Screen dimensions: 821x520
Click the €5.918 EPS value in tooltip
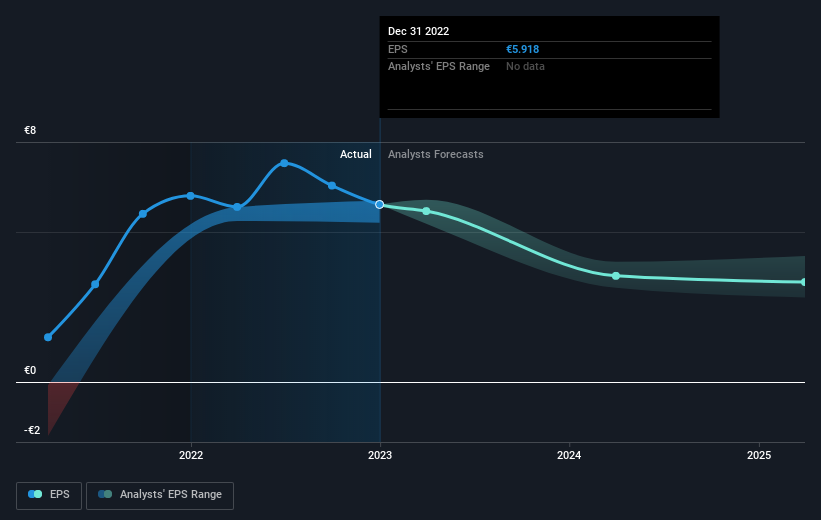pos(523,49)
